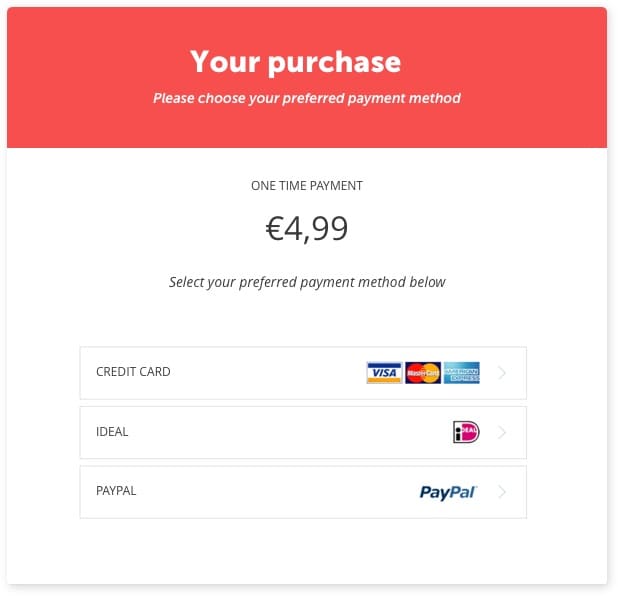Choose the PAYPAL payment label
618x596 pixels.
click(116, 491)
